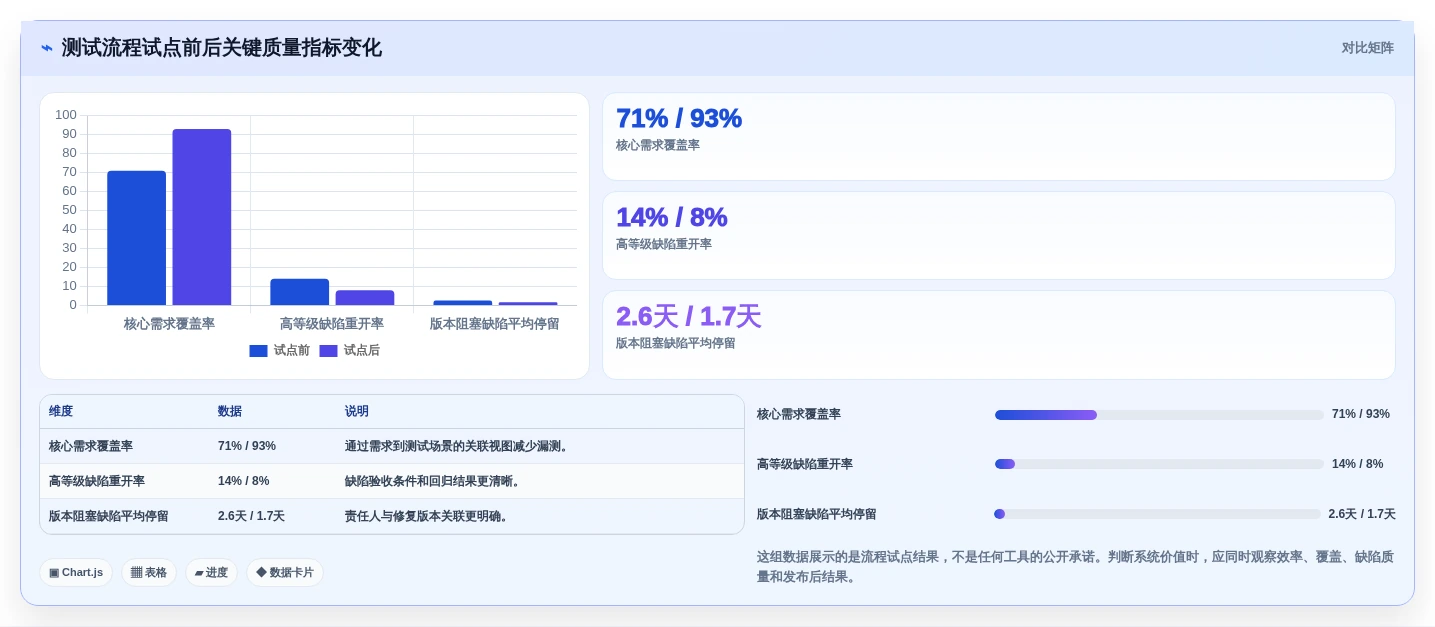1435x627 pixels.
Task: Click the 高等级缺陷重开率 progress bar
Action: tap(1159, 464)
